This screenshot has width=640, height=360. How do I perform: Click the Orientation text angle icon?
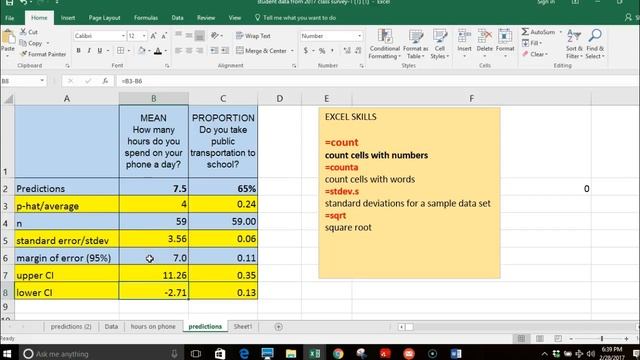(215, 36)
